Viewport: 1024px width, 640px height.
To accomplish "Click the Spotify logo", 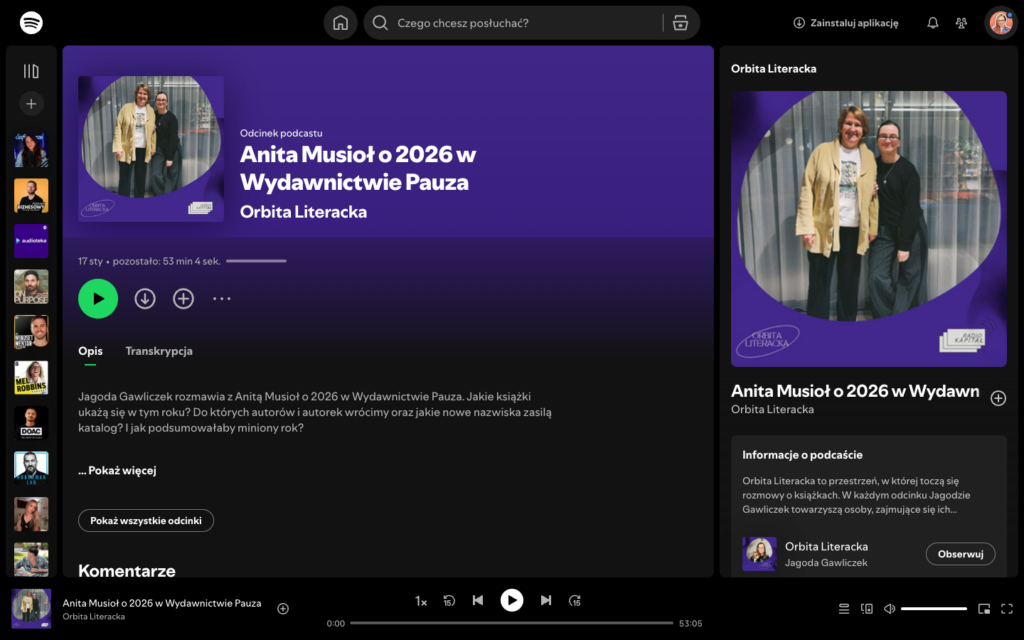I will 31,22.
